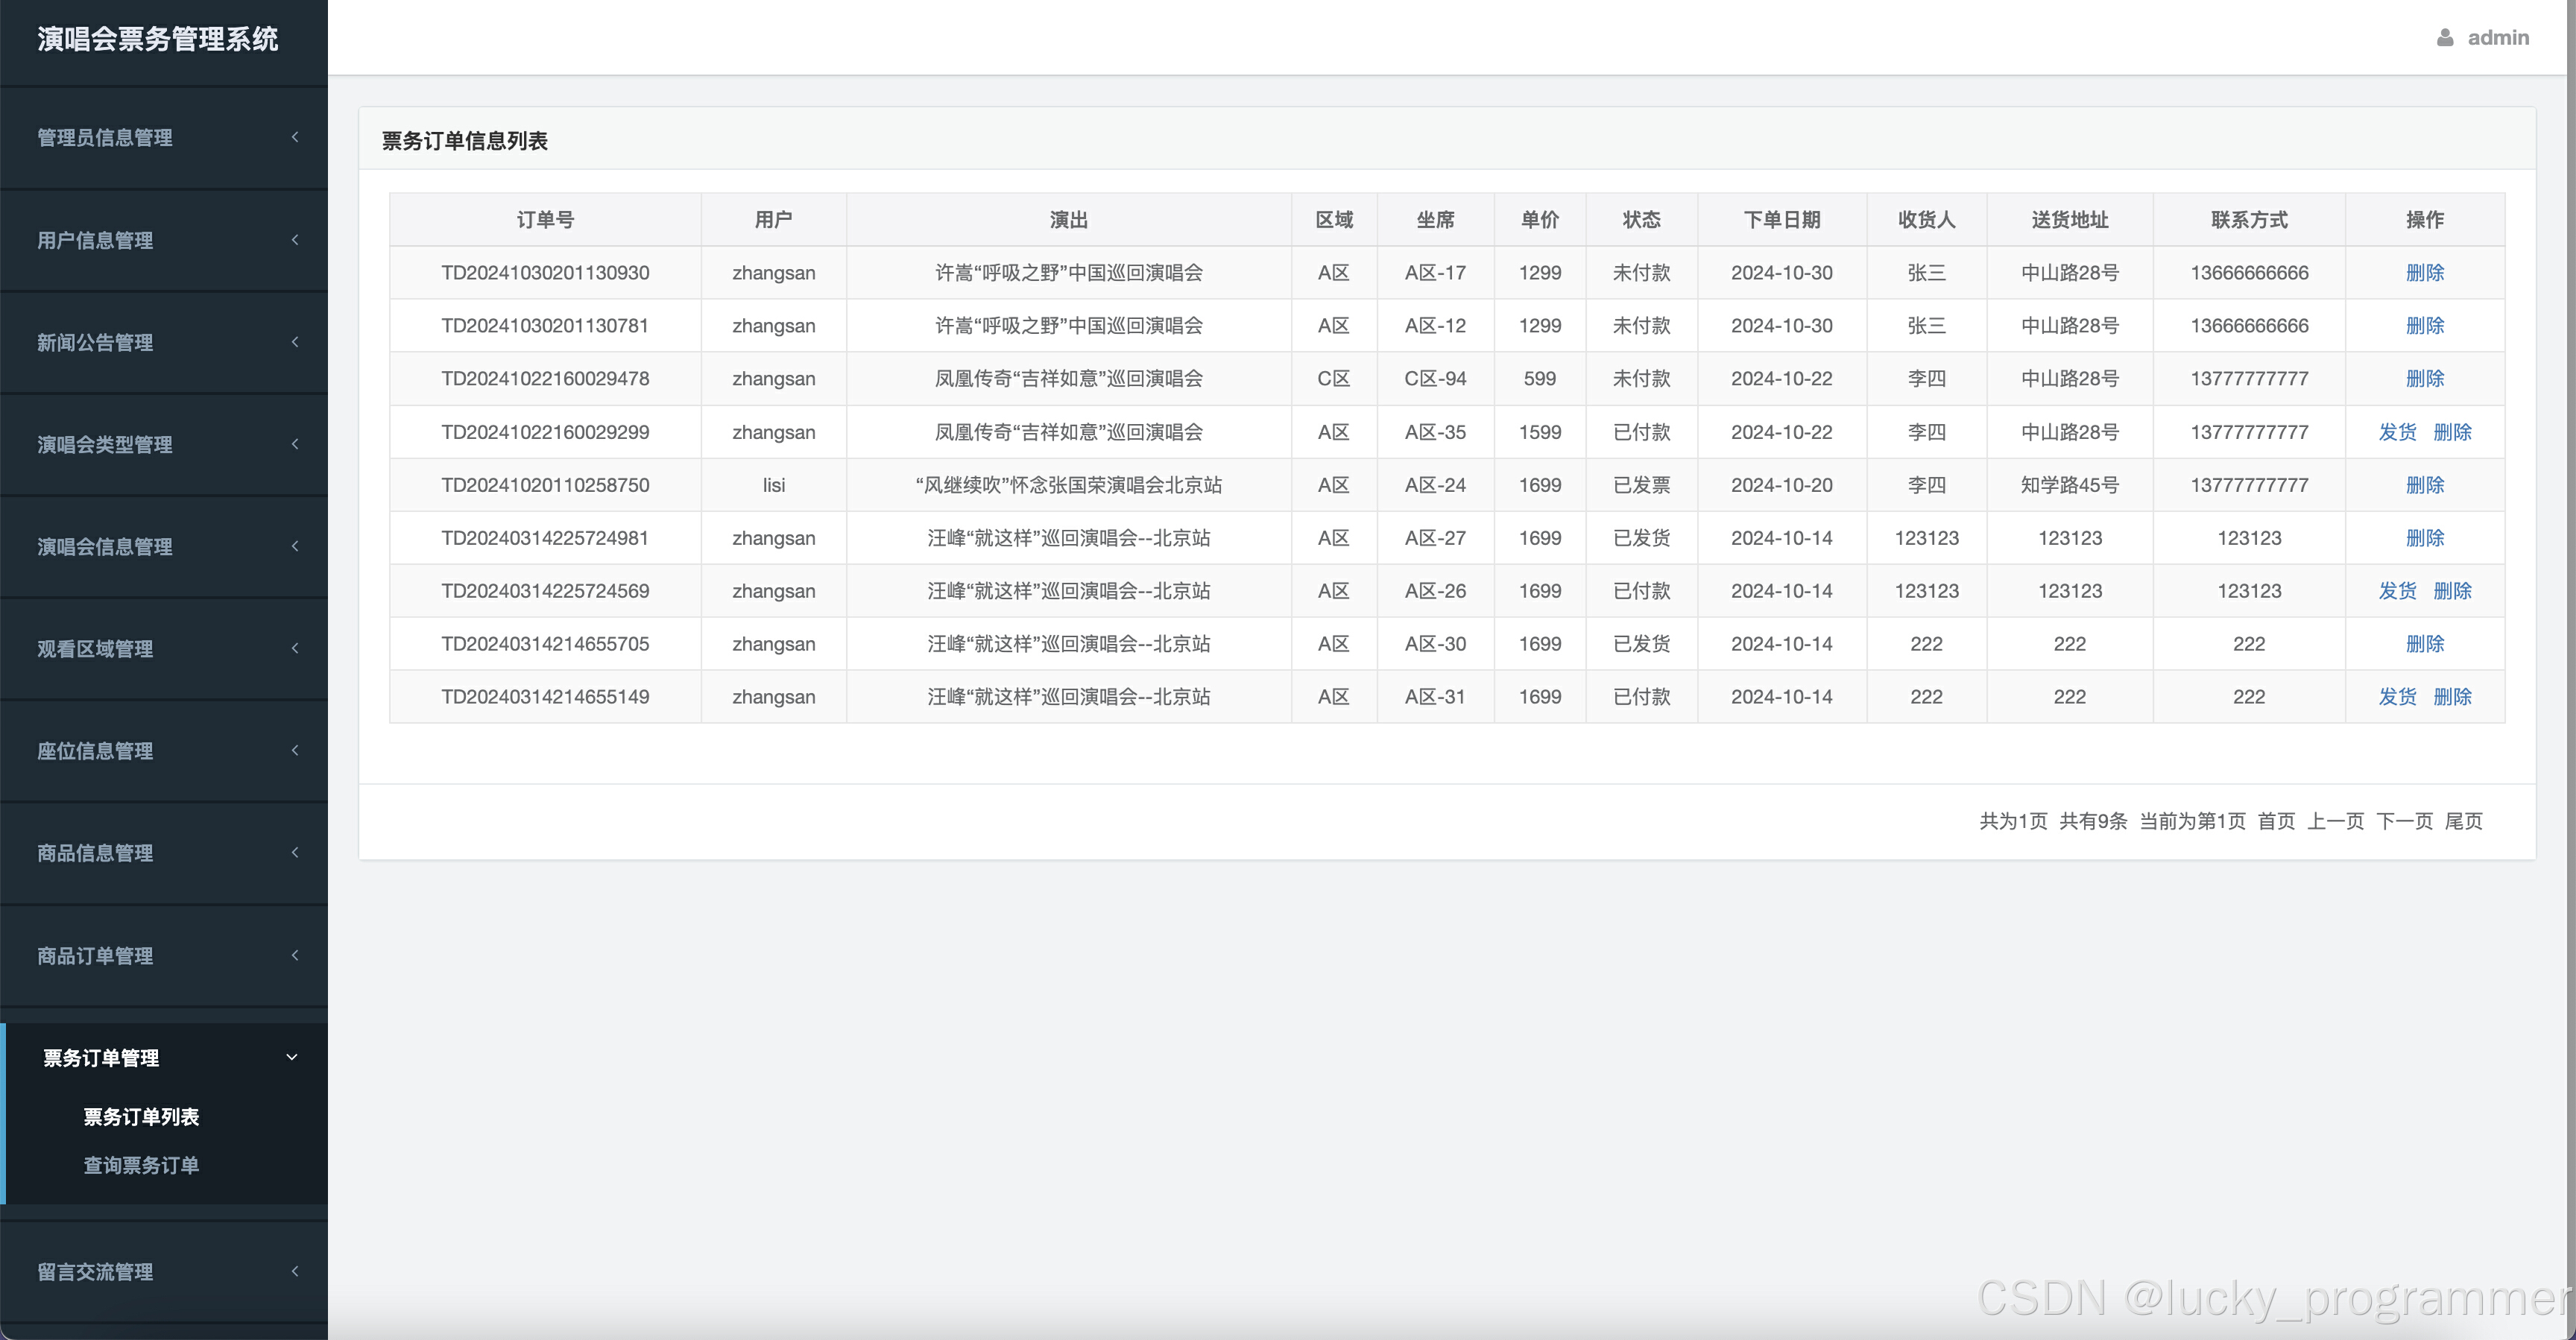Delete order TD20241030201130930

click(2424, 273)
